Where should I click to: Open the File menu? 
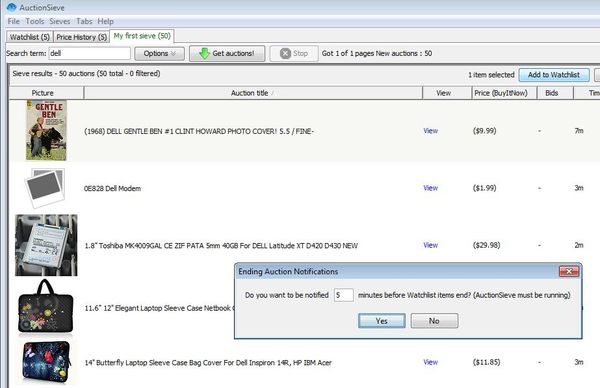[13, 21]
